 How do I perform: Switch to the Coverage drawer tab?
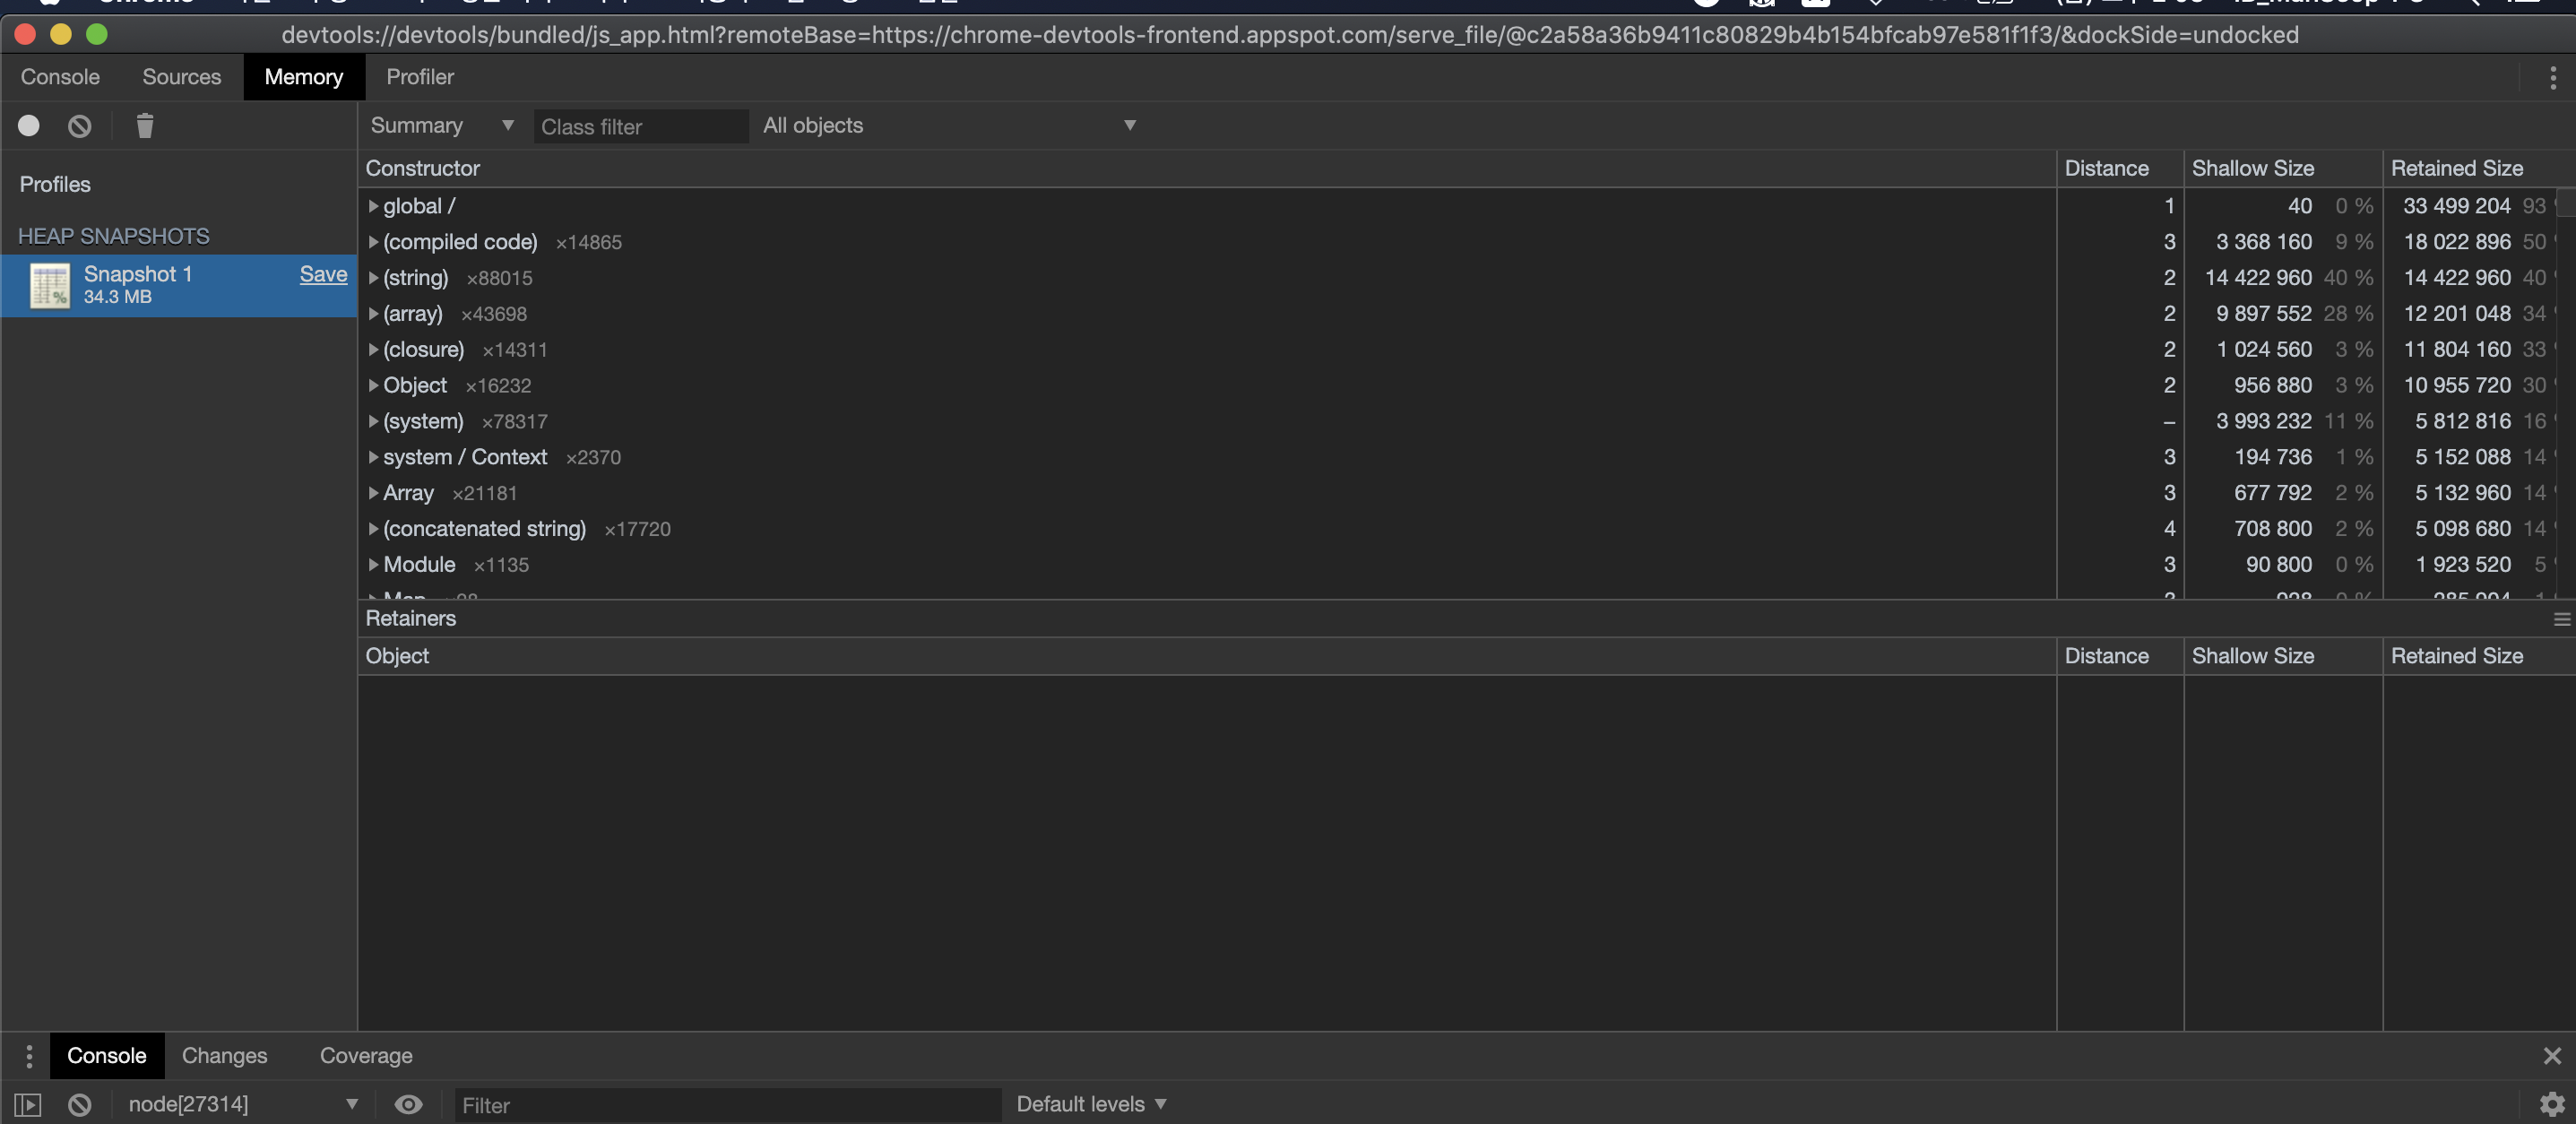point(366,1056)
